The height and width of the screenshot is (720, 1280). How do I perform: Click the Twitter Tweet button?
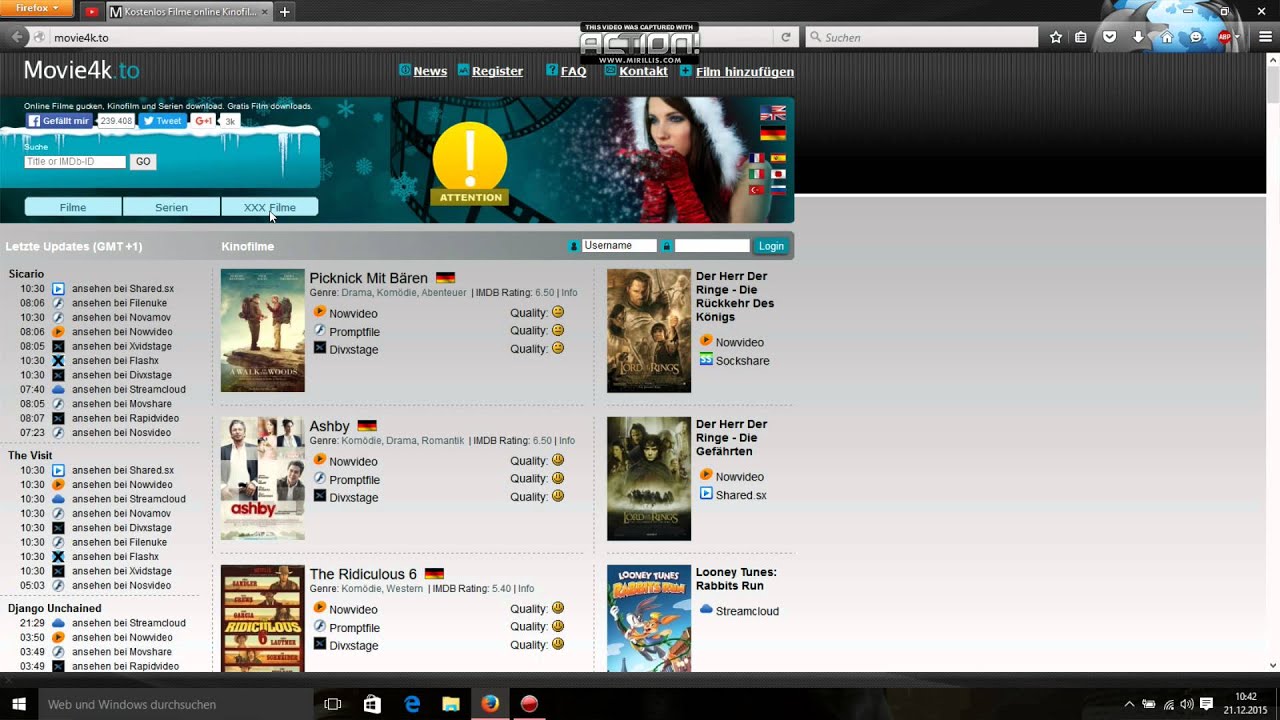point(162,121)
